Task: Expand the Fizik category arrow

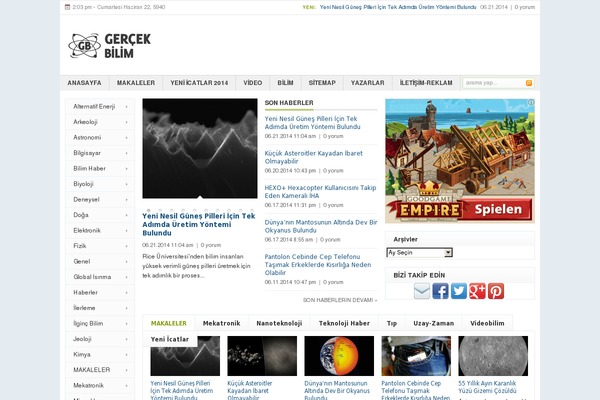Action: tap(127, 246)
